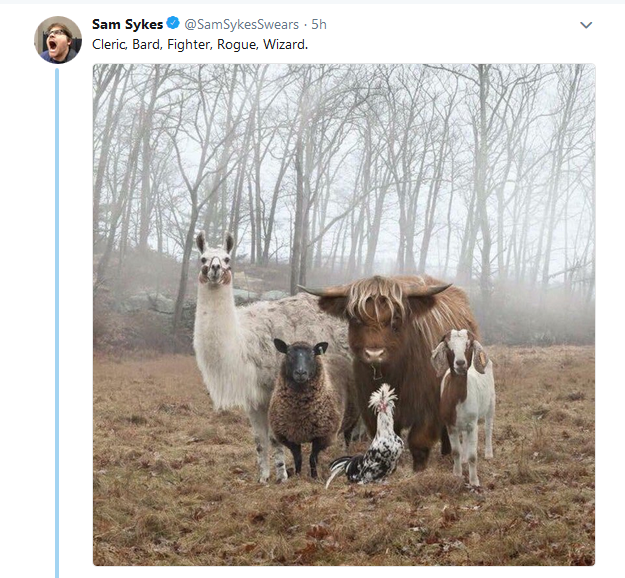Screen dimensions: 625x578
Task: Open the "5h" tweet timestamp
Action: [x=319, y=24]
